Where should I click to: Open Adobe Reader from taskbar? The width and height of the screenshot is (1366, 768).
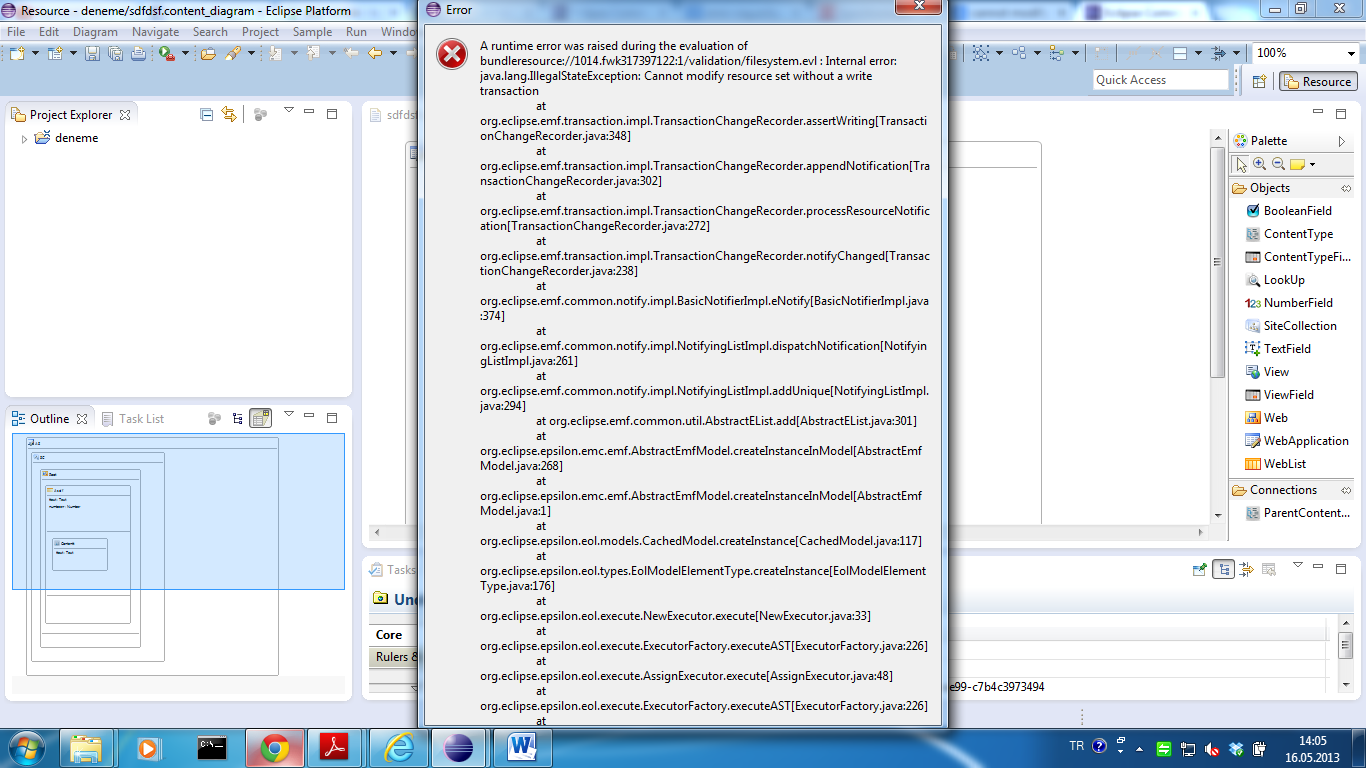(x=333, y=748)
